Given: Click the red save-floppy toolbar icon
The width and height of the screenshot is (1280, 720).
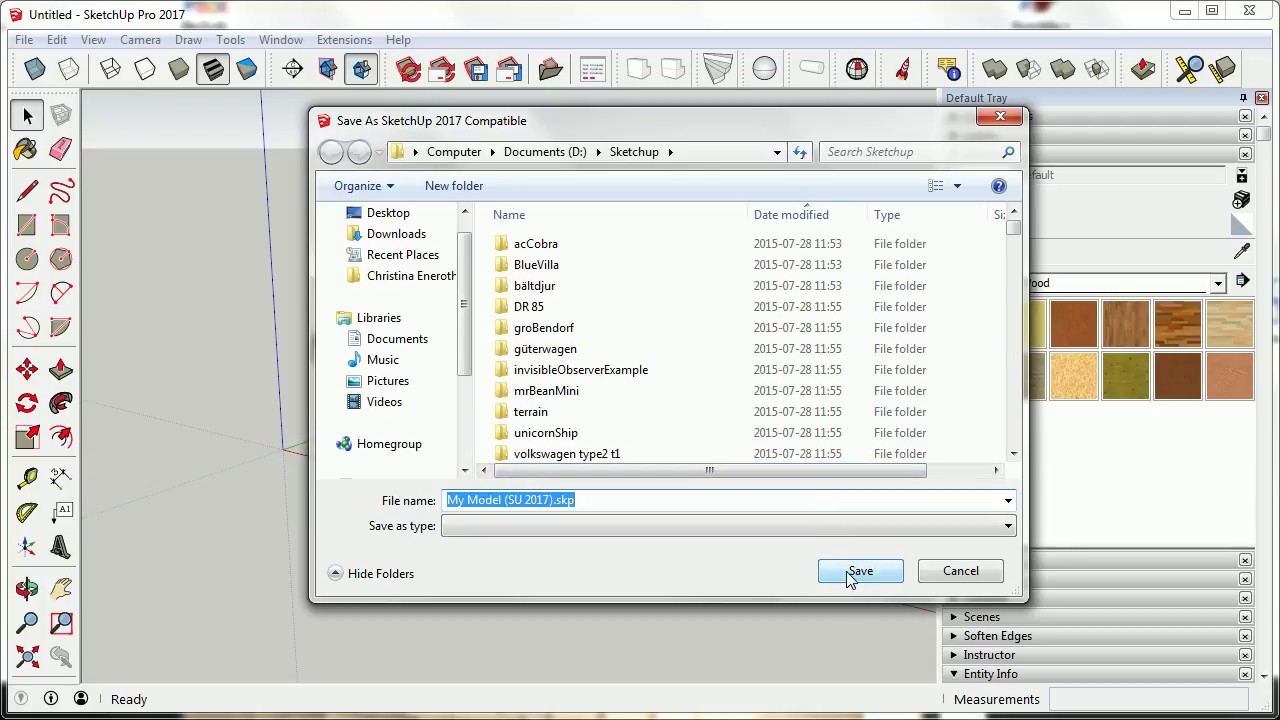Looking at the screenshot, I should (477, 69).
